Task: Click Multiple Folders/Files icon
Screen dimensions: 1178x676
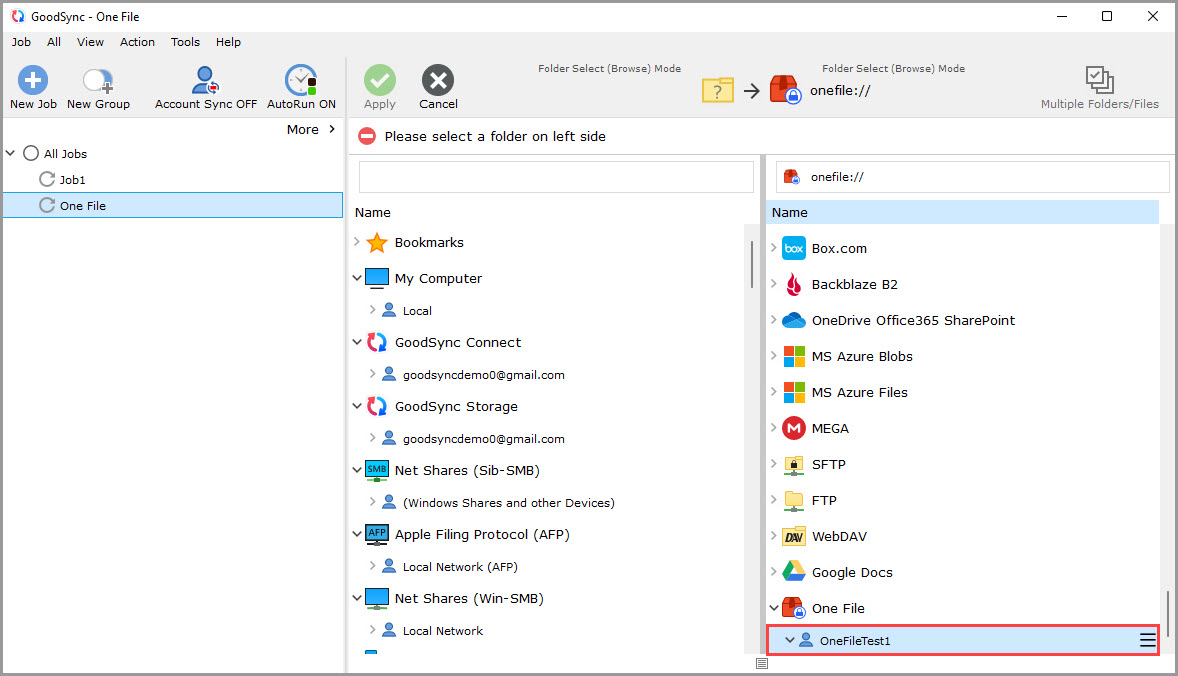Action: pyautogui.click(x=1099, y=80)
